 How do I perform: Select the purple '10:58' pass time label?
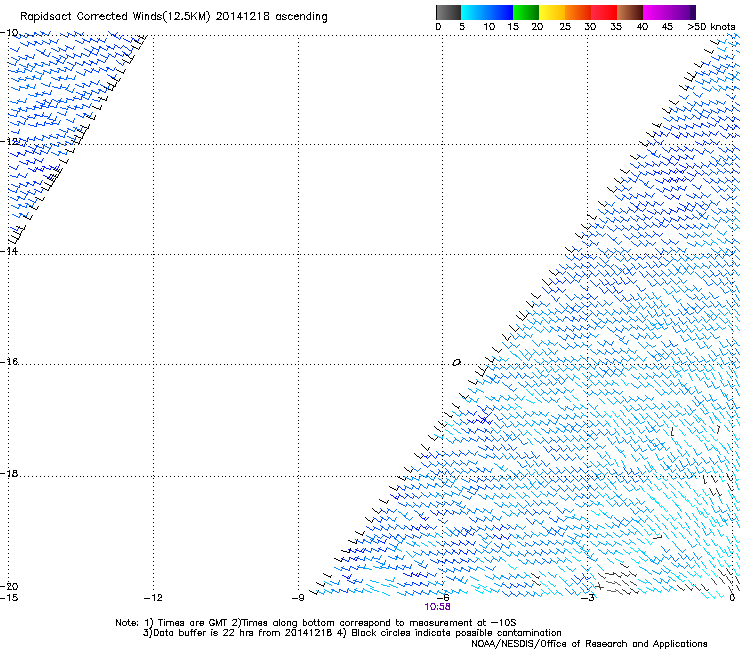click(x=437, y=607)
